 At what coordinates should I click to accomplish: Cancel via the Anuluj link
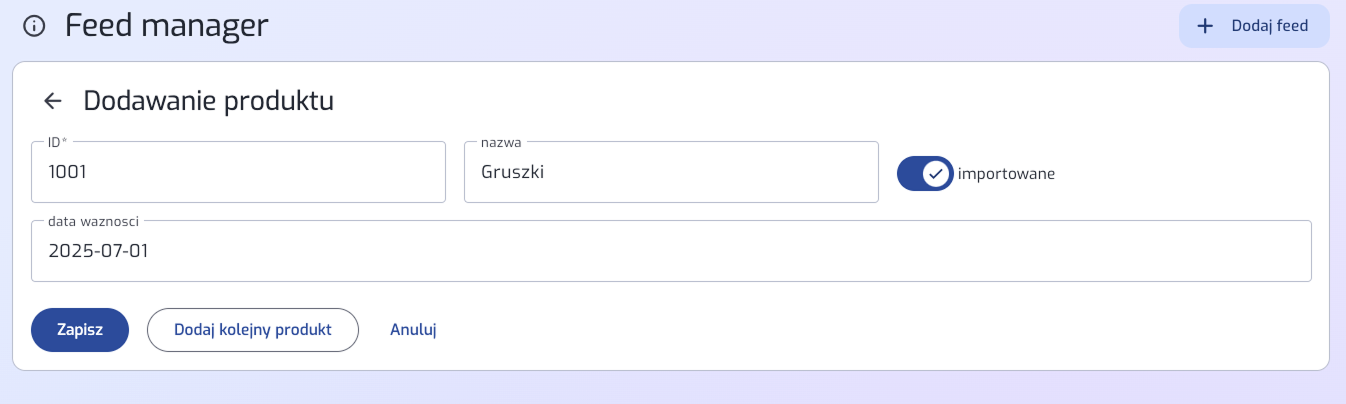(x=413, y=330)
